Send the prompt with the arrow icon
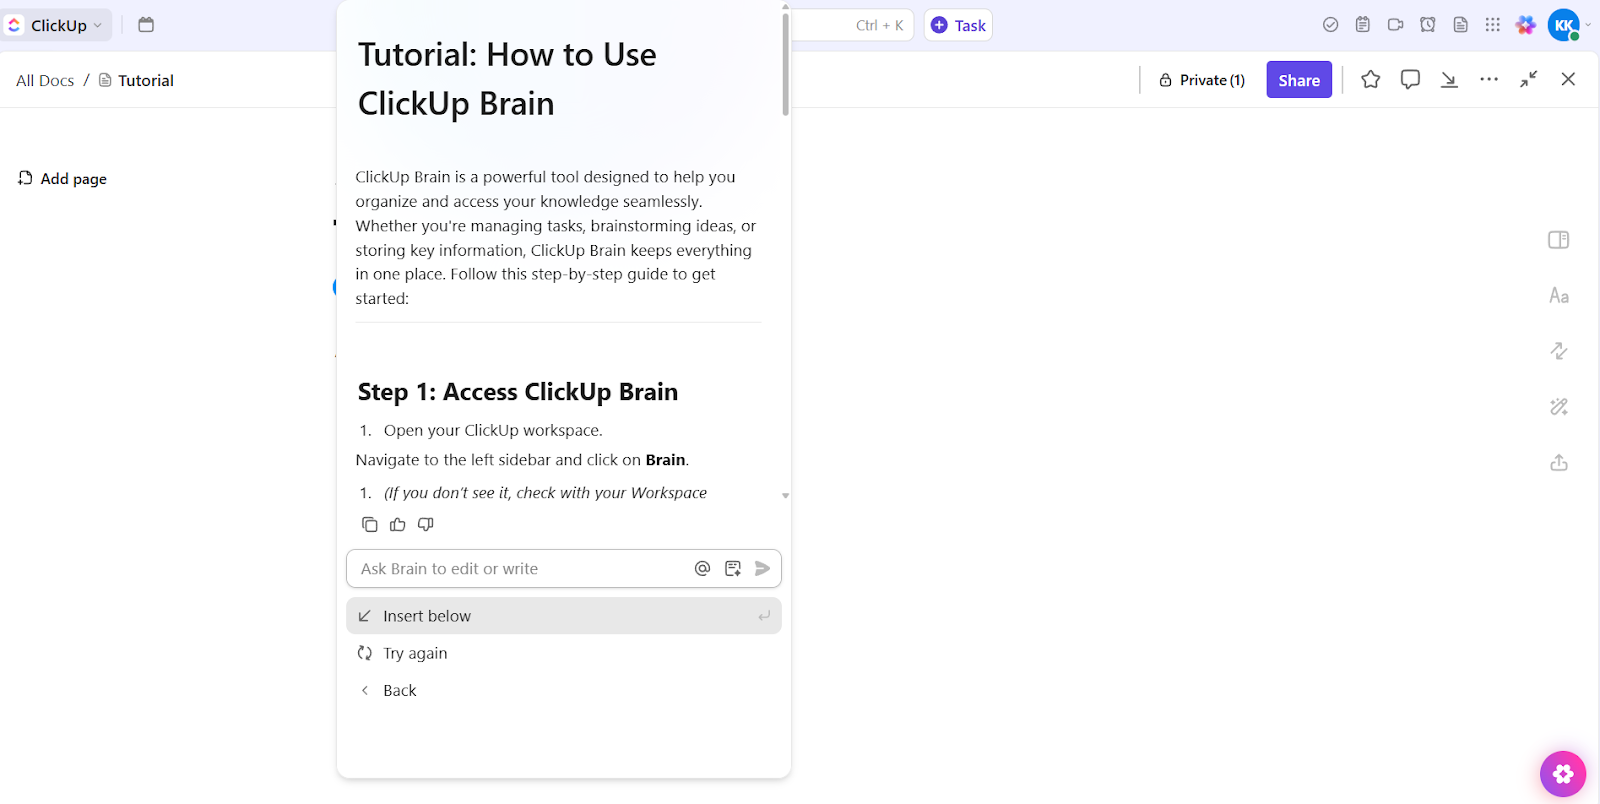The width and height of the screenshot is (1600, 804). pyautogui.click(x=762, y=569)
